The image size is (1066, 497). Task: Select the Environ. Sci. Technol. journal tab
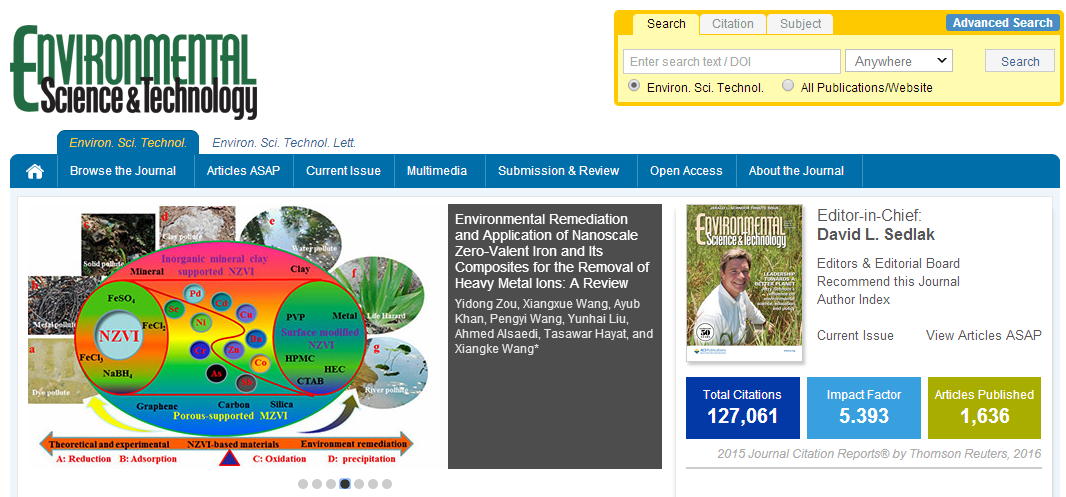tap(128, 143)
